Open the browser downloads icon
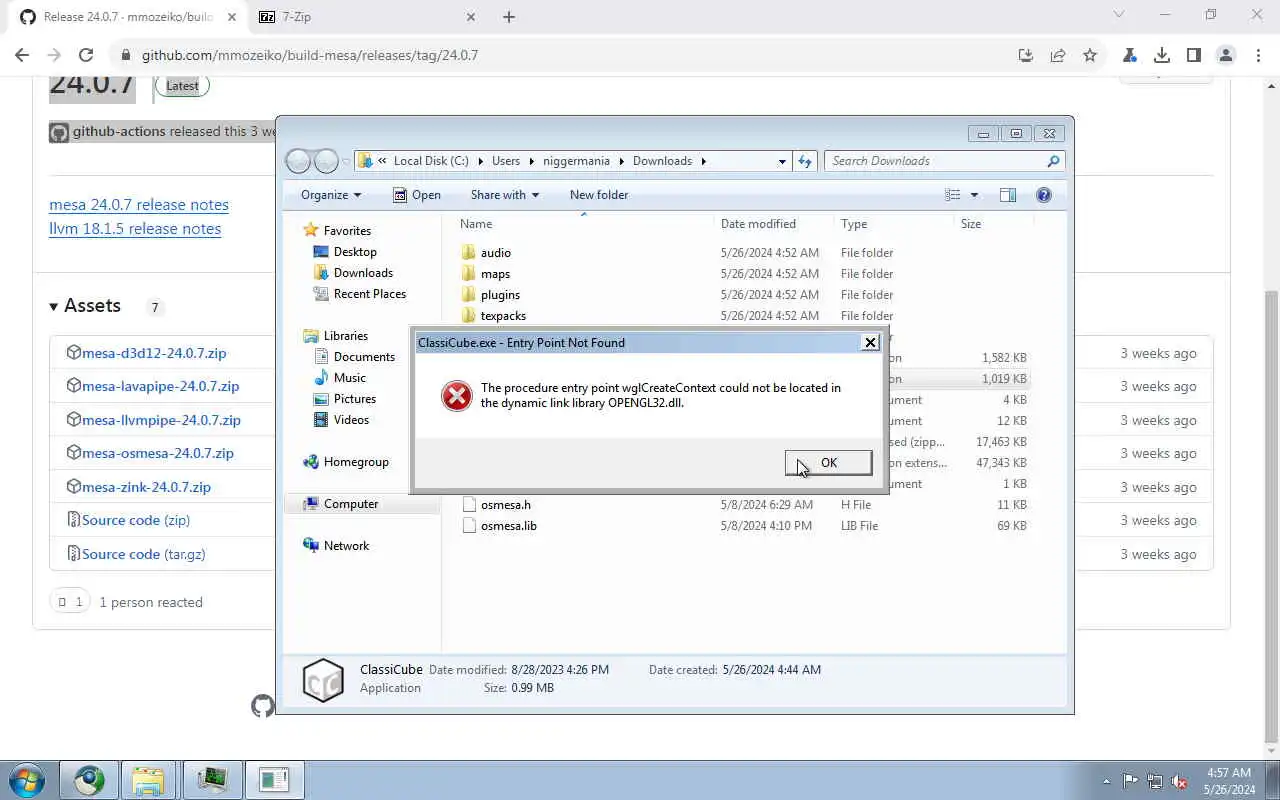 point(1162,55)
